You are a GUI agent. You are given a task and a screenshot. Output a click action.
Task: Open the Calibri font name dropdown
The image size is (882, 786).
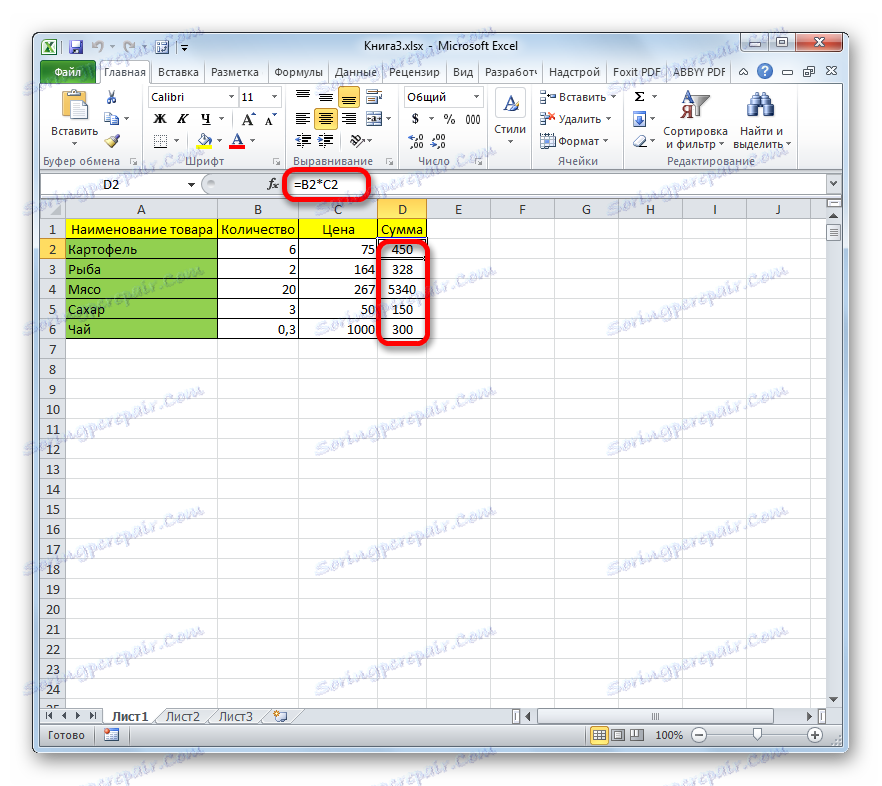tap(231, 97)
